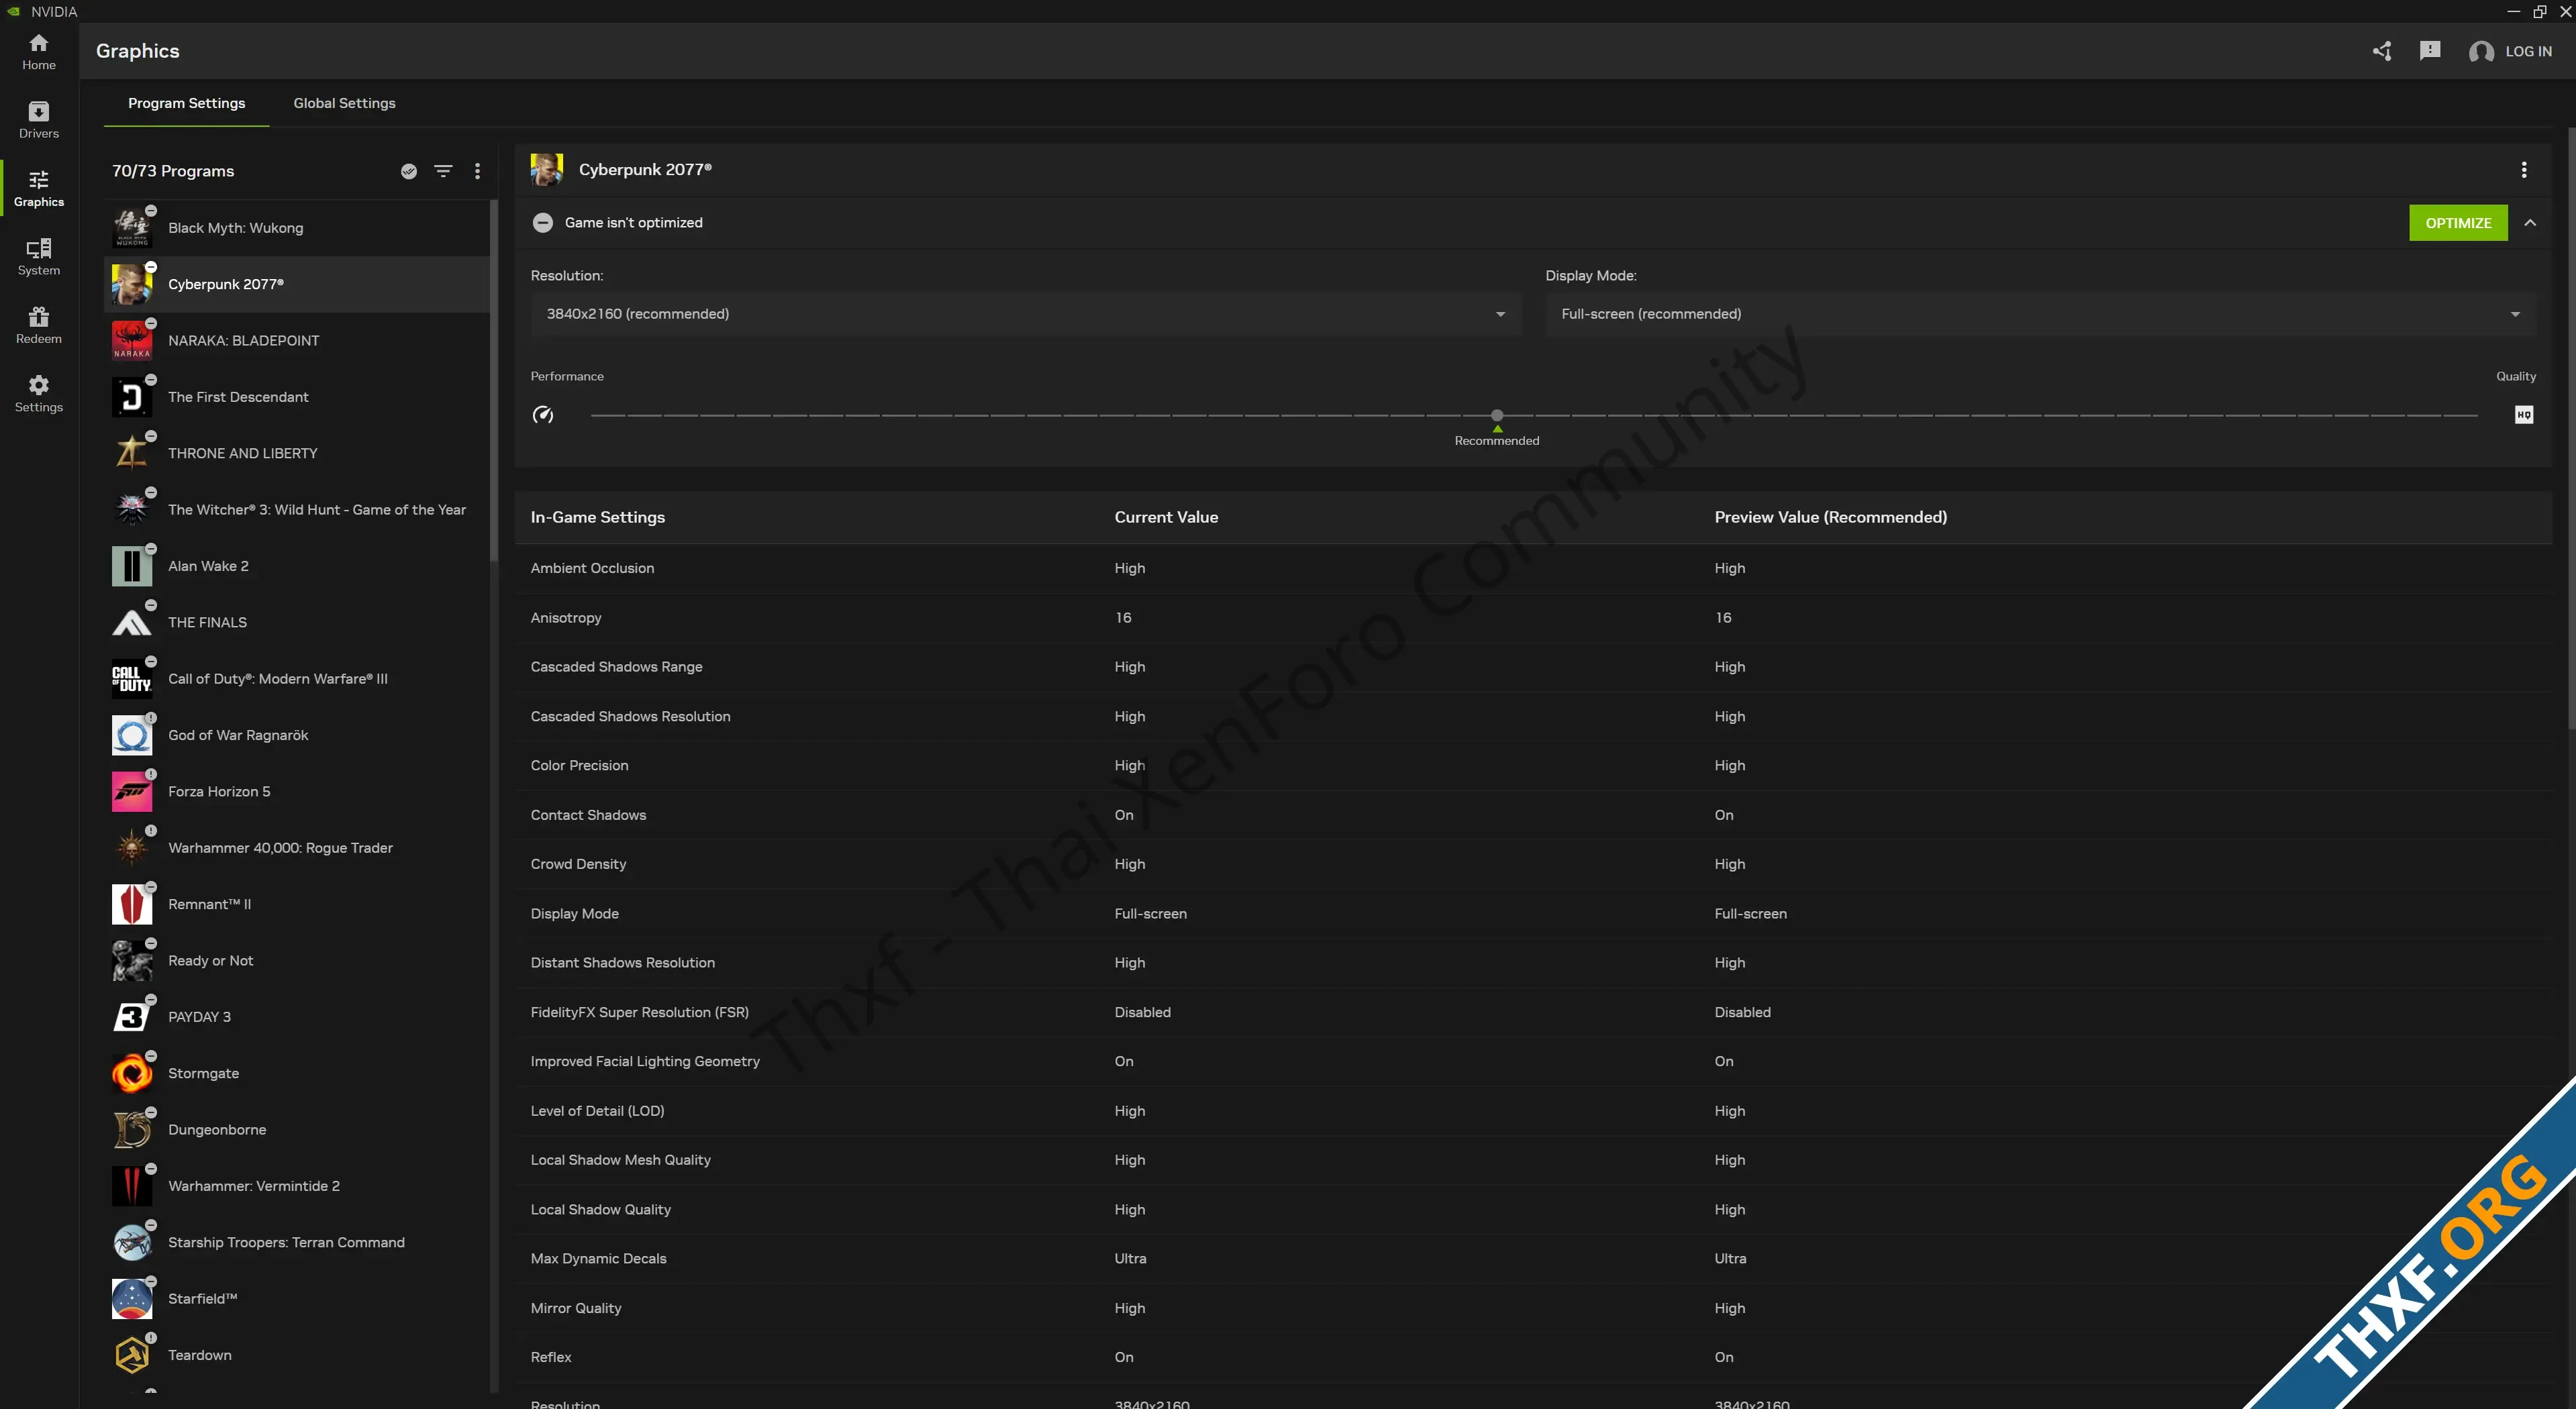2576x1409 pixels.
Task: Click the optimized-status checkmark filter icon
Action: pyautogui.click(x=409, y=171)
